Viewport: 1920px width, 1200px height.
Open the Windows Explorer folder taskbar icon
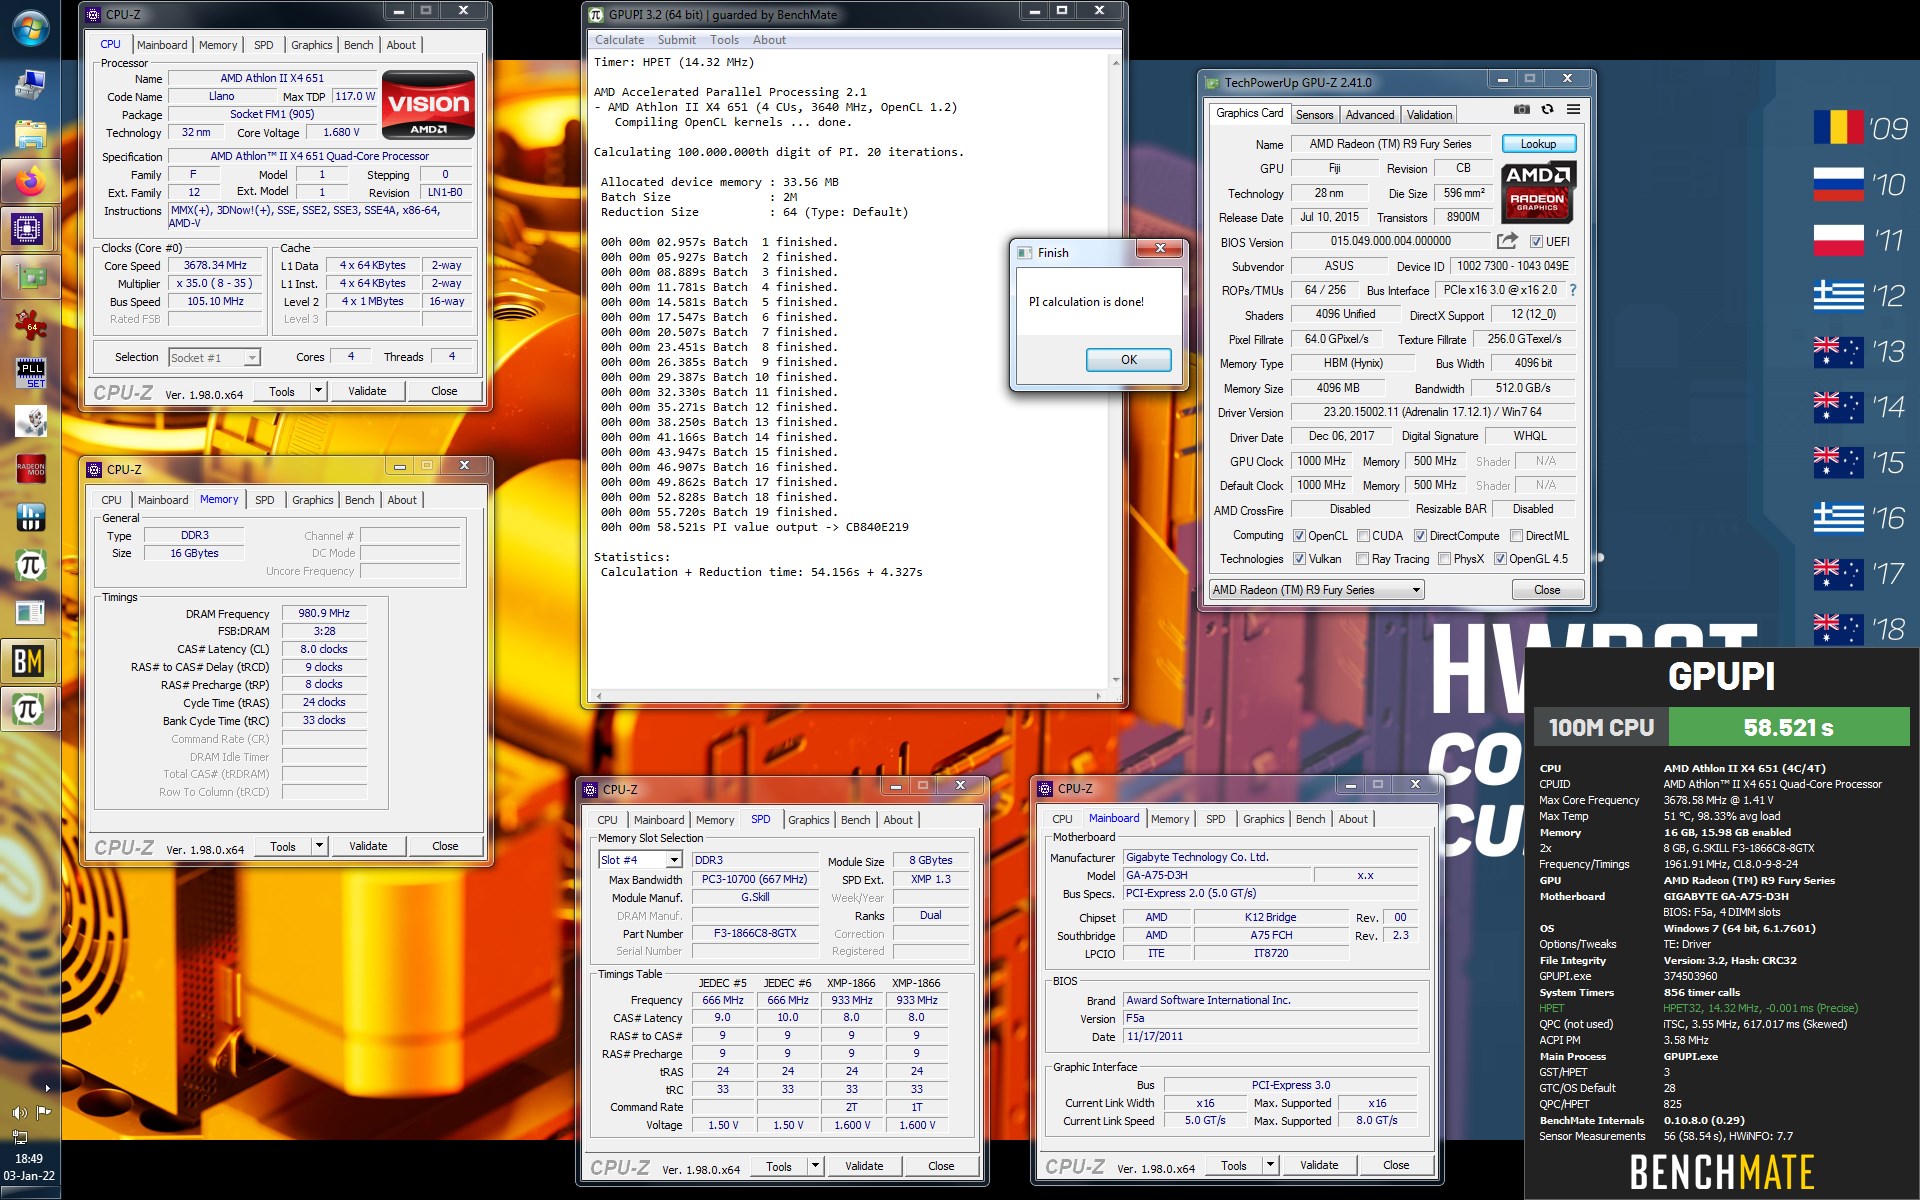(x=30, y=134)
